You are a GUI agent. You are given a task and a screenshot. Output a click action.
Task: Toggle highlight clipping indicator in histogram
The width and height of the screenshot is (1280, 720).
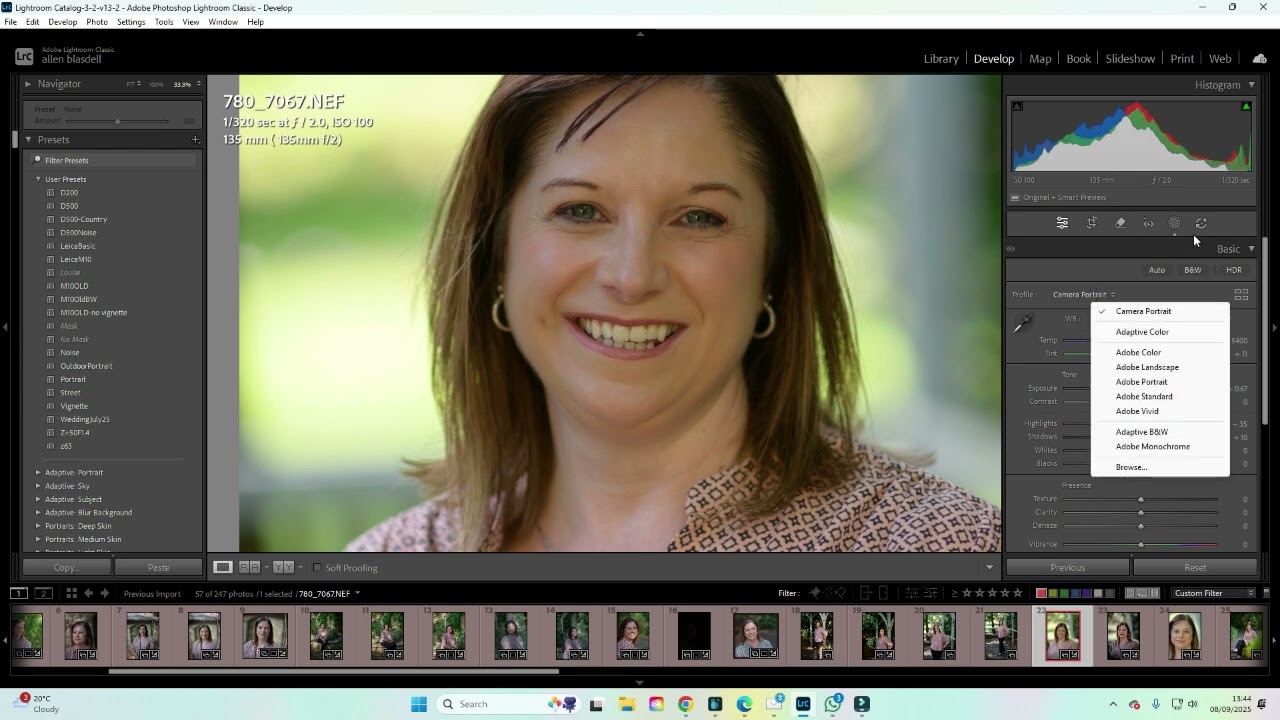coord(1246,106)
